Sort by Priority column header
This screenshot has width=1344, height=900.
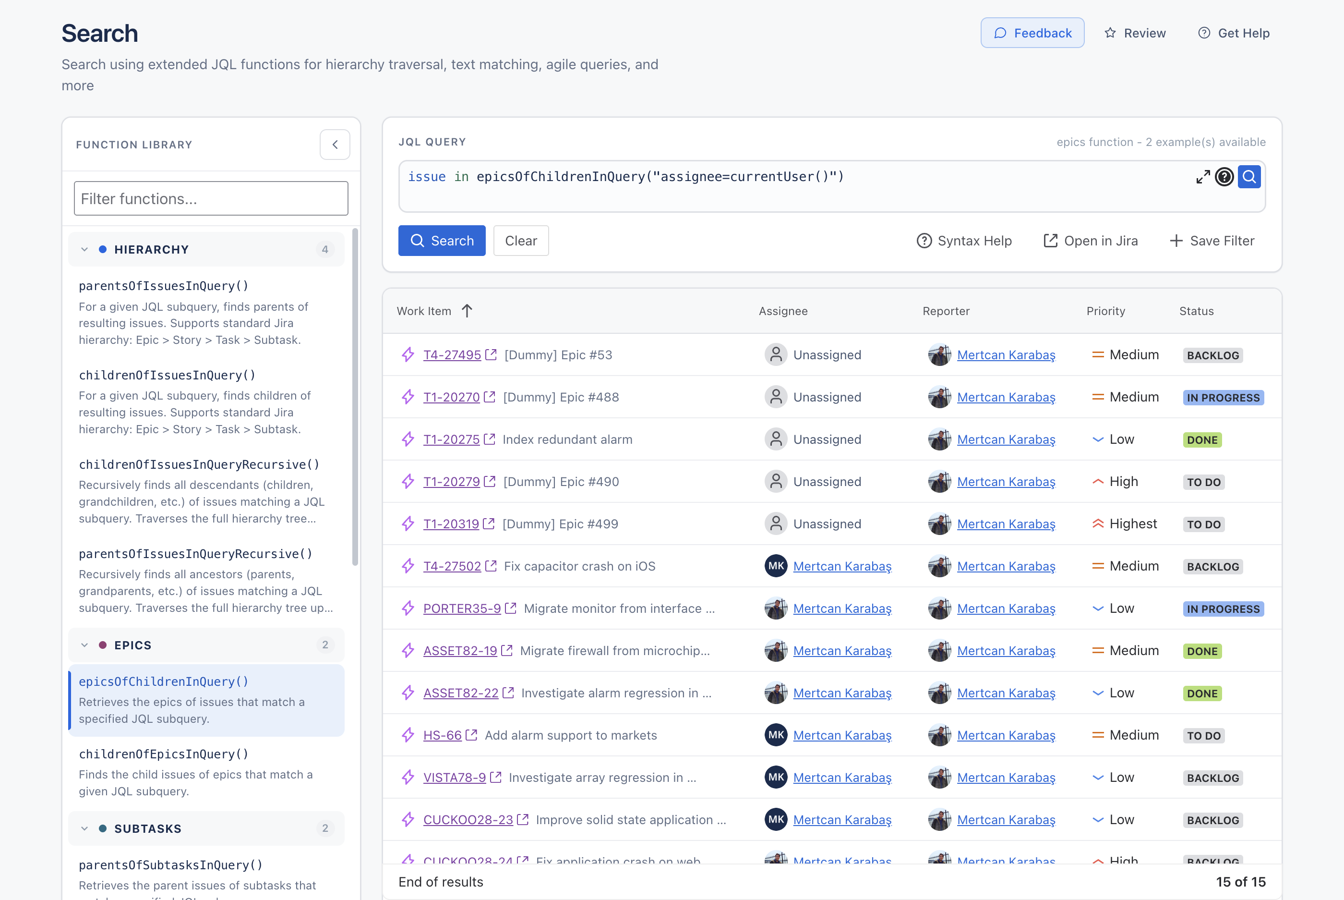coord(1106,311)
